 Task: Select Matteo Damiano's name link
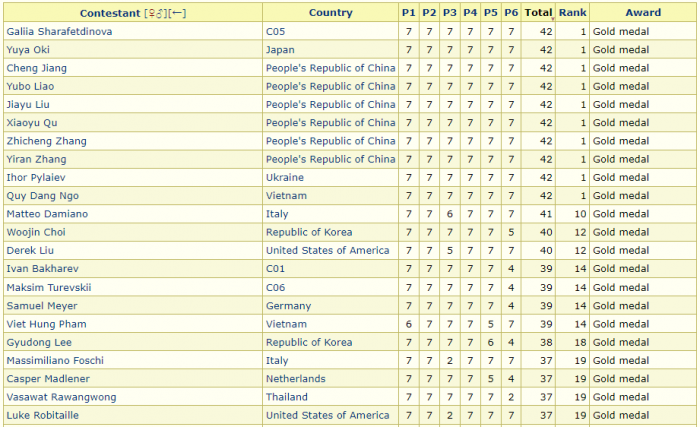click(47, 214)
